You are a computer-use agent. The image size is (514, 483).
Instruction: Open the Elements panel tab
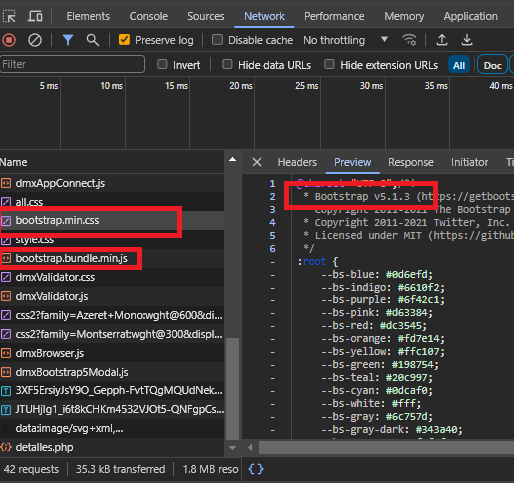click(x=88, y=16)
